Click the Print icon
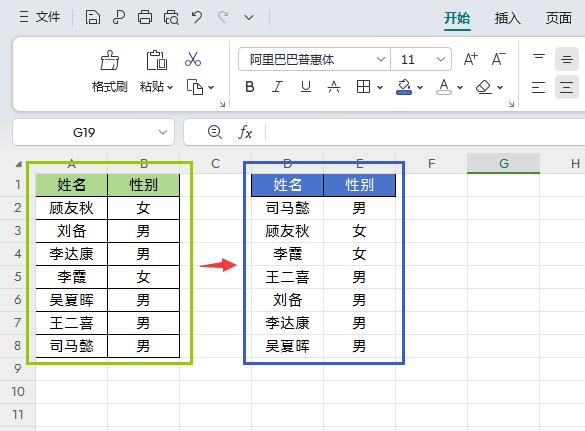The width and height of the screenshot is (585, 431). click(x=145, y=17)
